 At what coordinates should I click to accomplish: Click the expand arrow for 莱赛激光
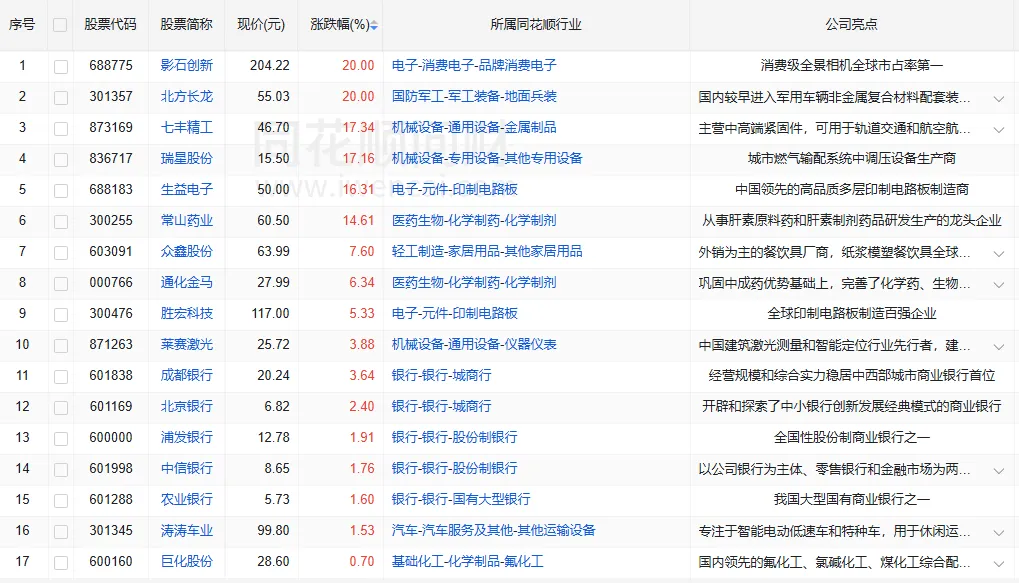999,347
